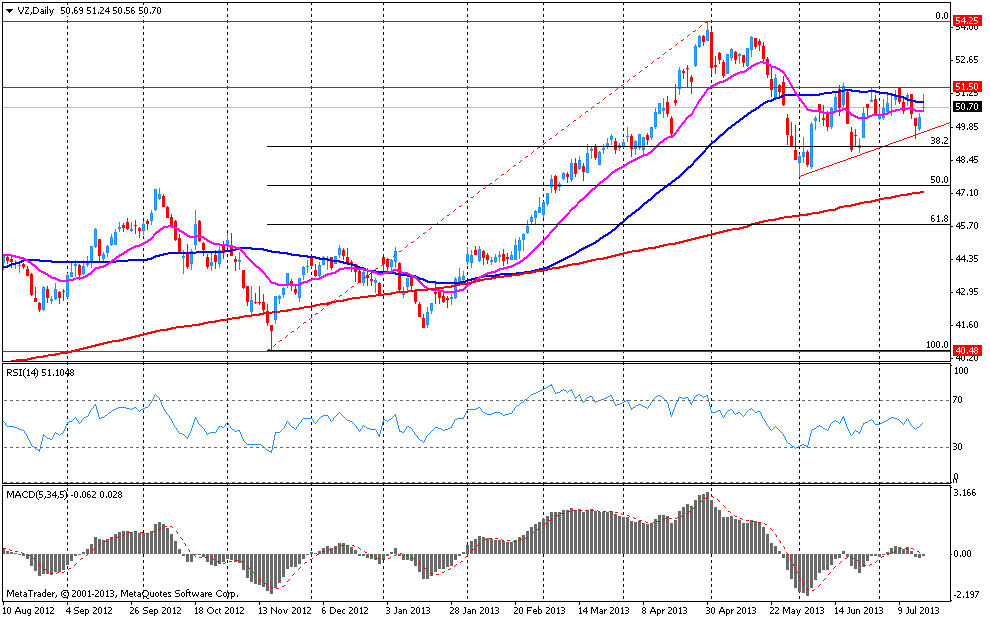Screen dimensions: 990x619
Task: Select the Fibonacci 50.0 level label
Action: pos(939,180)
